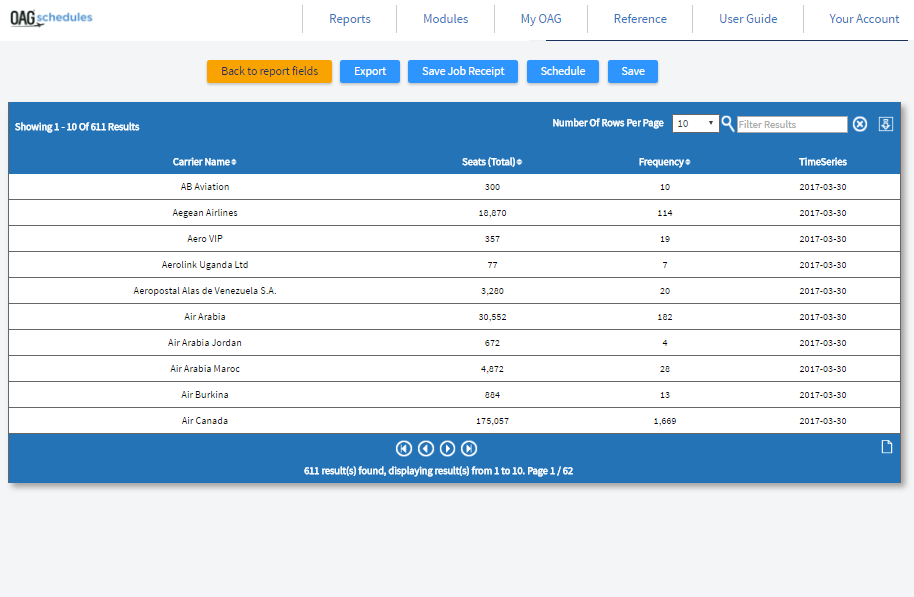
Task: Click the Back to report fields button
Action: (x=269, y=71)
